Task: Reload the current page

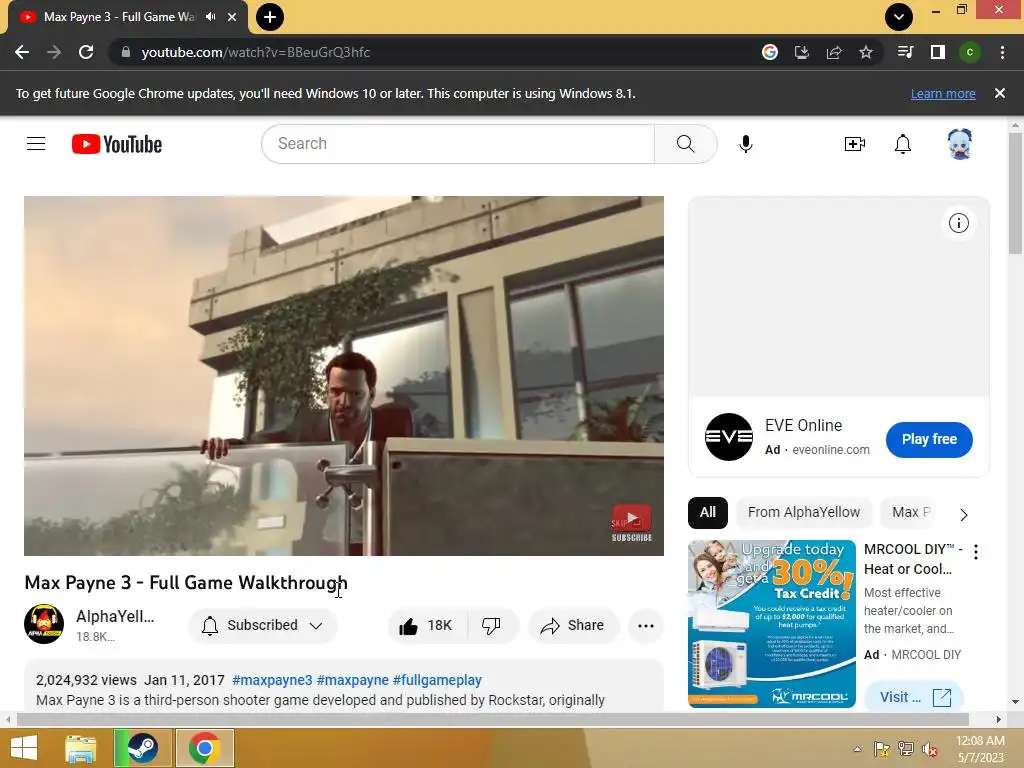Action: point(86,52)
